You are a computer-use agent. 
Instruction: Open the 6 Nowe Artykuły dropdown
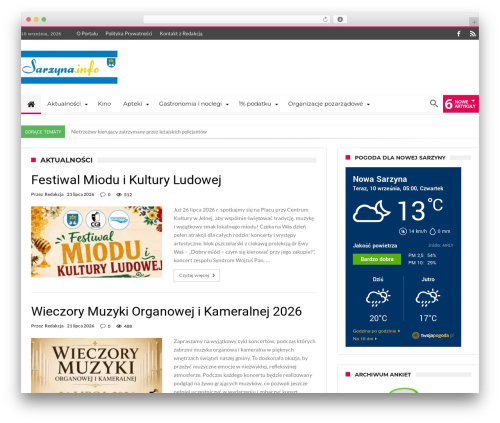[461, 104]
